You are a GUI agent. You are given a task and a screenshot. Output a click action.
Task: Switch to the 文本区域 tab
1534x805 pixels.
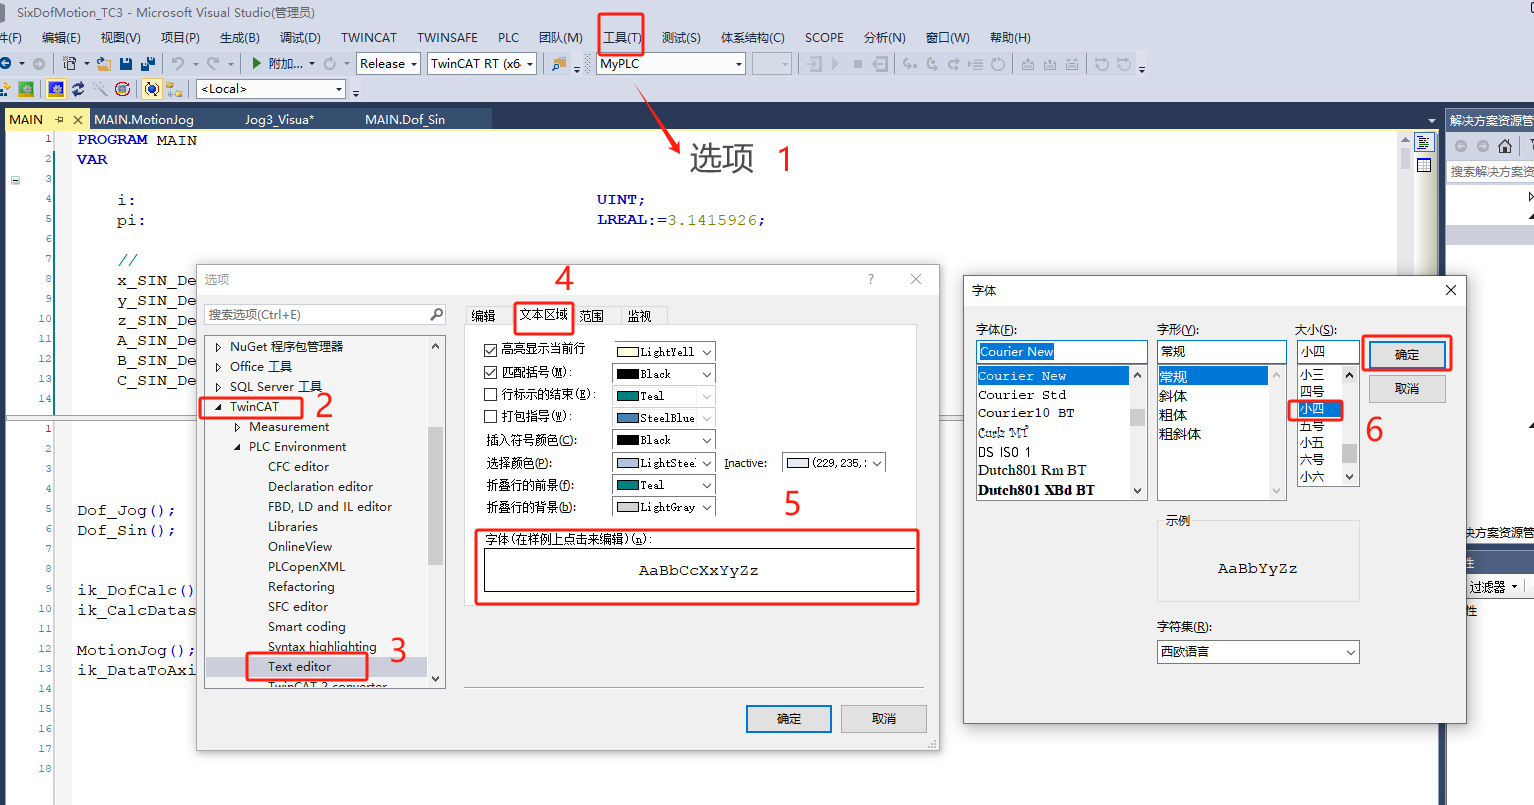[544, 315]
